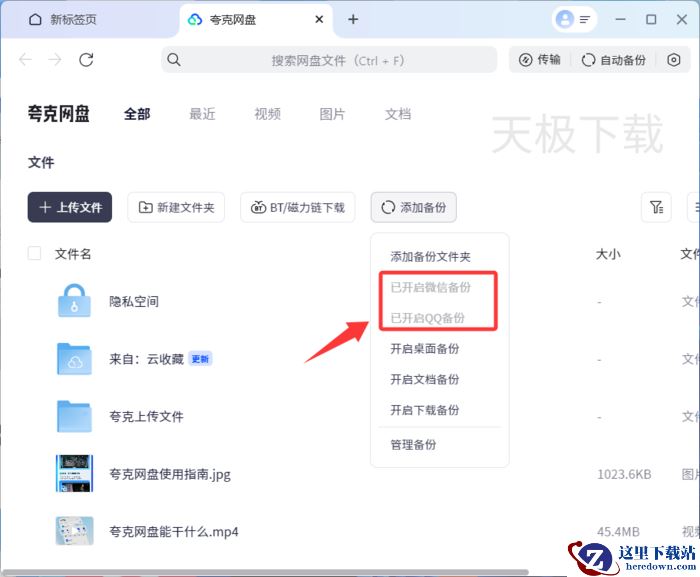
Task: Select the 视频 category tab
Action: 267,114
